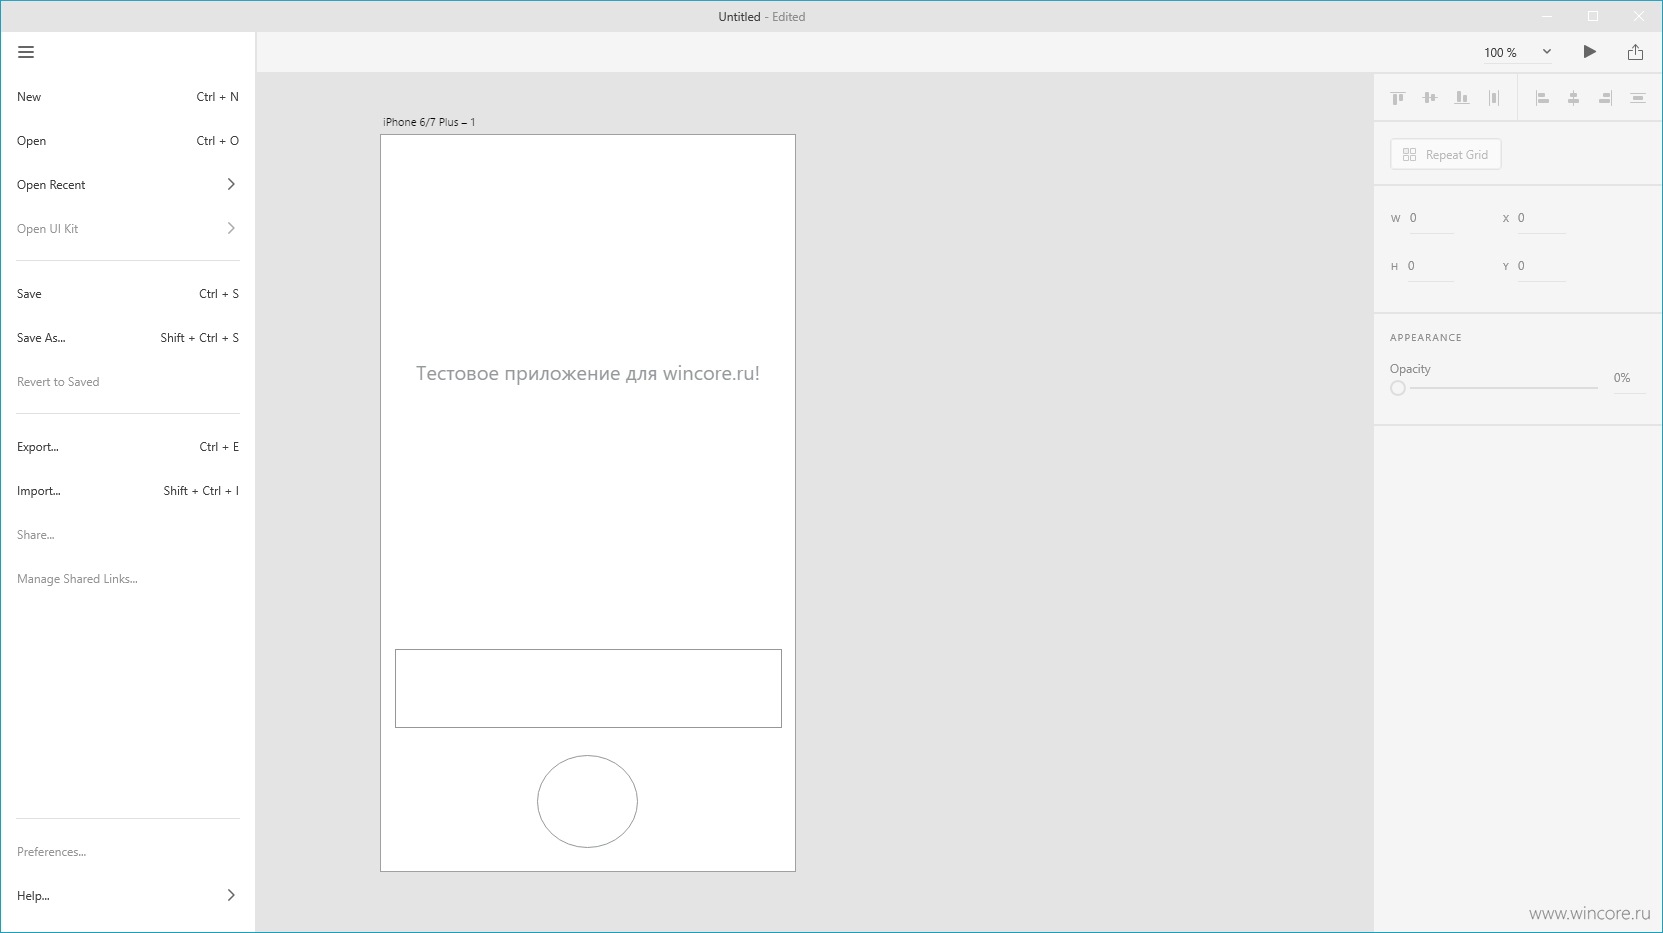Open Manage Shared Links...
Screen dimensions: 1663x933
[128, 579]
